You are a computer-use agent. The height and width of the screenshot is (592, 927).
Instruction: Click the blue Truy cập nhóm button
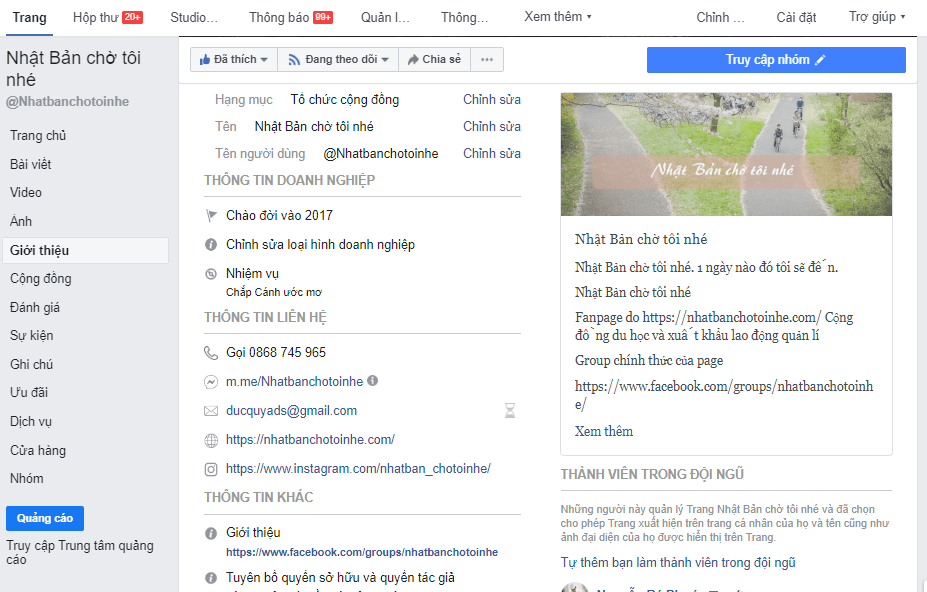(x=776, y=60)
